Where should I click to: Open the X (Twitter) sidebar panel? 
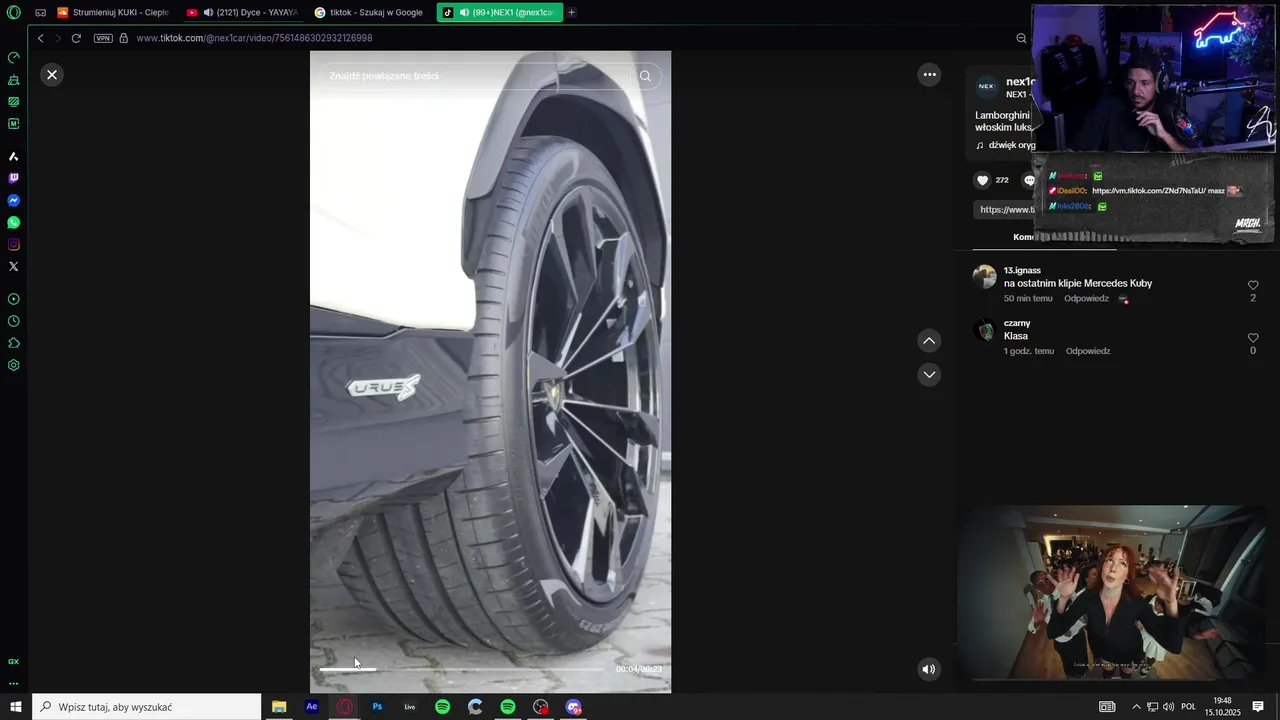pyautogui.click(x=13, y=266)
